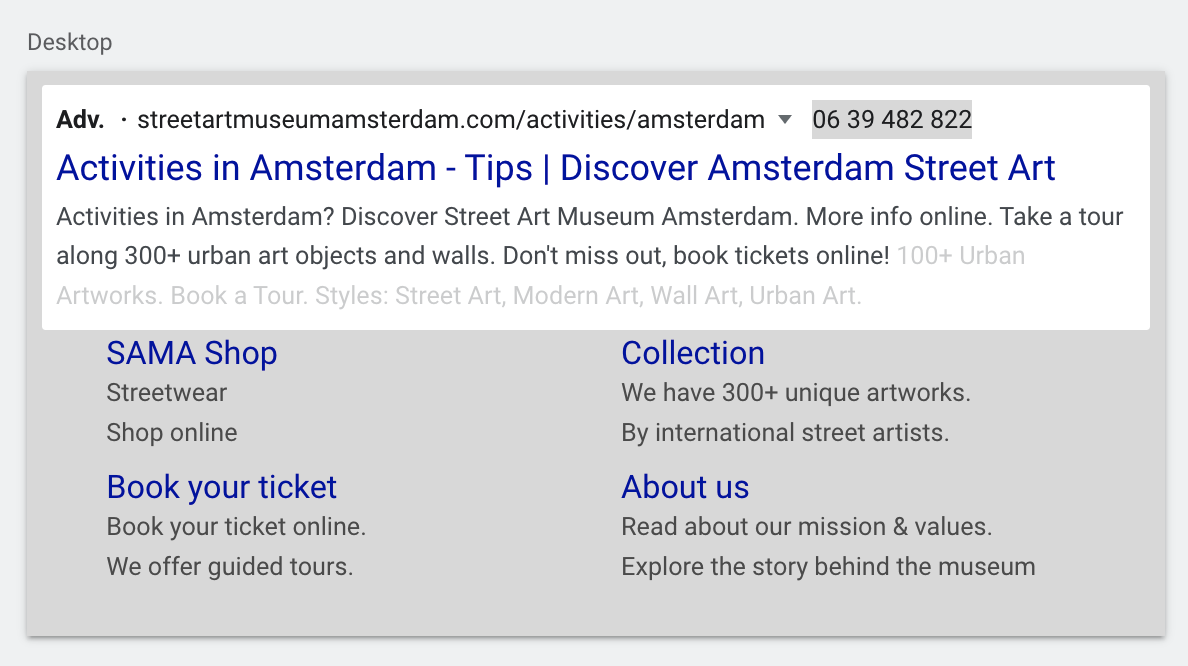
Task: Click the 'Adv.' label
Action: pyautogui.click(x=80, y=120)
